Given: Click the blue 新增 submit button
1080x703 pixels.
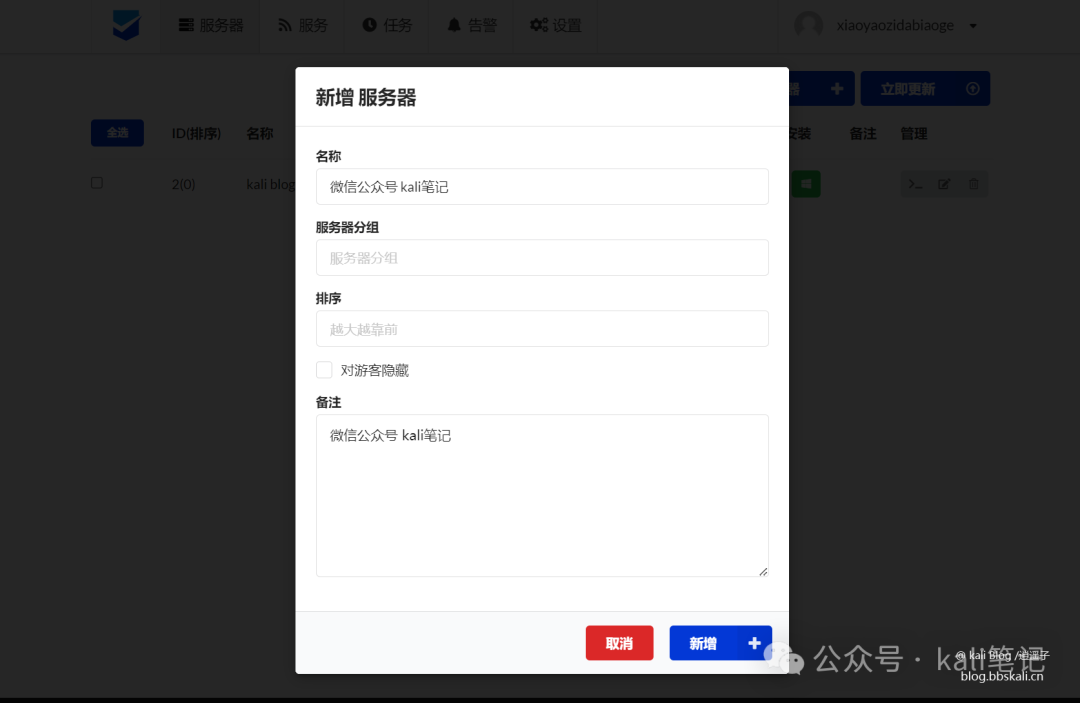Looking at the screenshot, I should coord(720,643).
